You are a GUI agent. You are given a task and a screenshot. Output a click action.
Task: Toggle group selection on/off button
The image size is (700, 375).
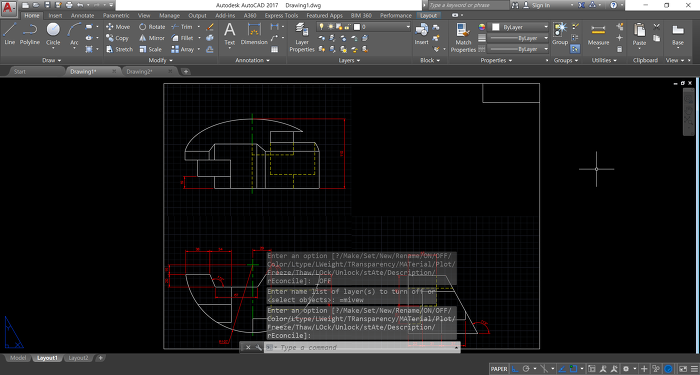pyautogui.click(x=575, y=49)
